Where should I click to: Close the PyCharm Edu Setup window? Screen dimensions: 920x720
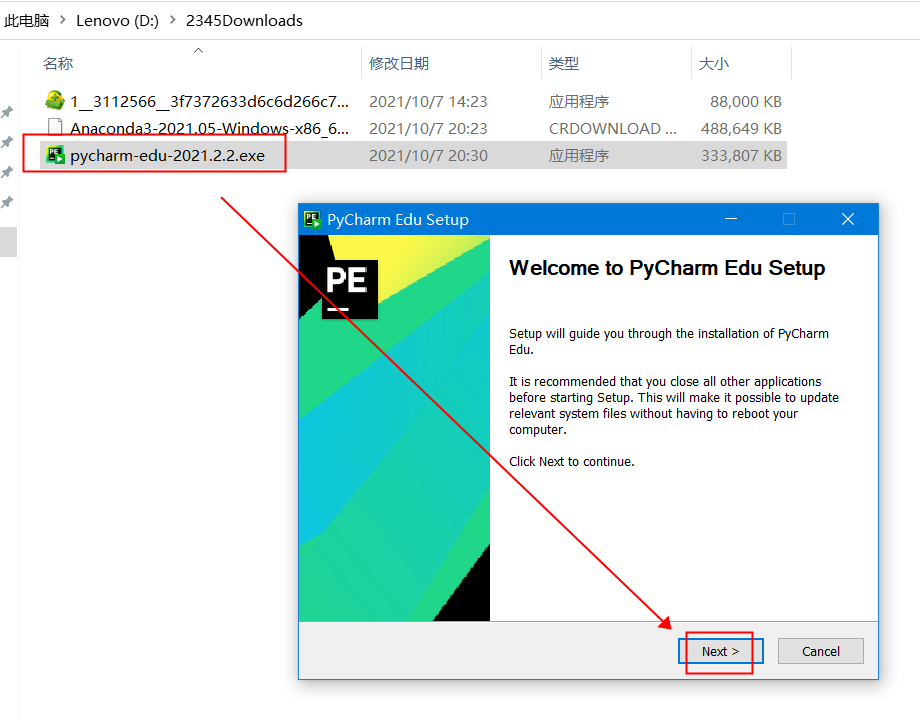pos(848,219)
